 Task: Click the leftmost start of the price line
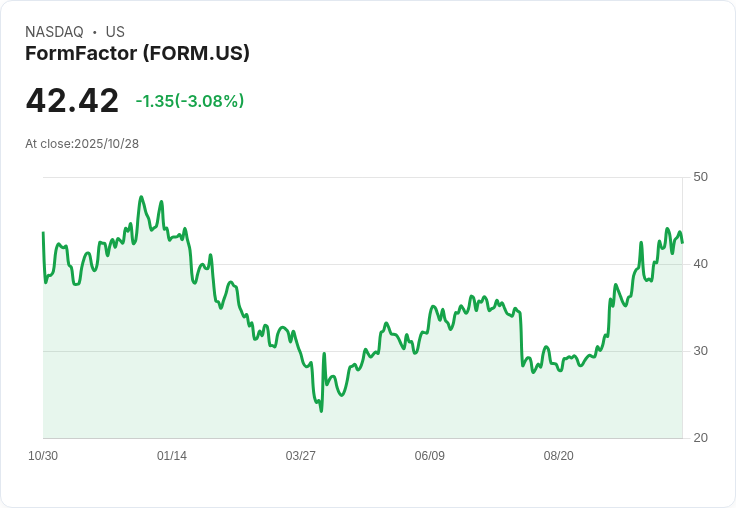tap(43, 233)
